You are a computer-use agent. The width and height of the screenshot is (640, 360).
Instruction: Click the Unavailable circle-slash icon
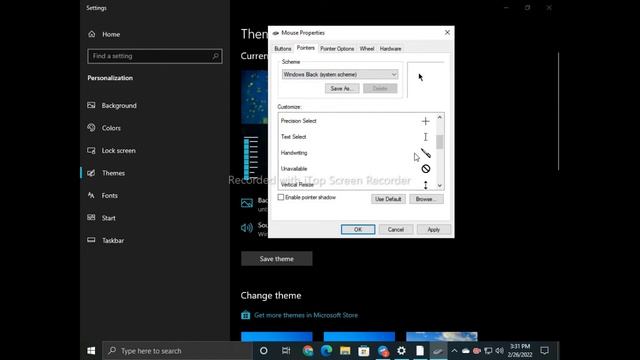coord(426,169)
